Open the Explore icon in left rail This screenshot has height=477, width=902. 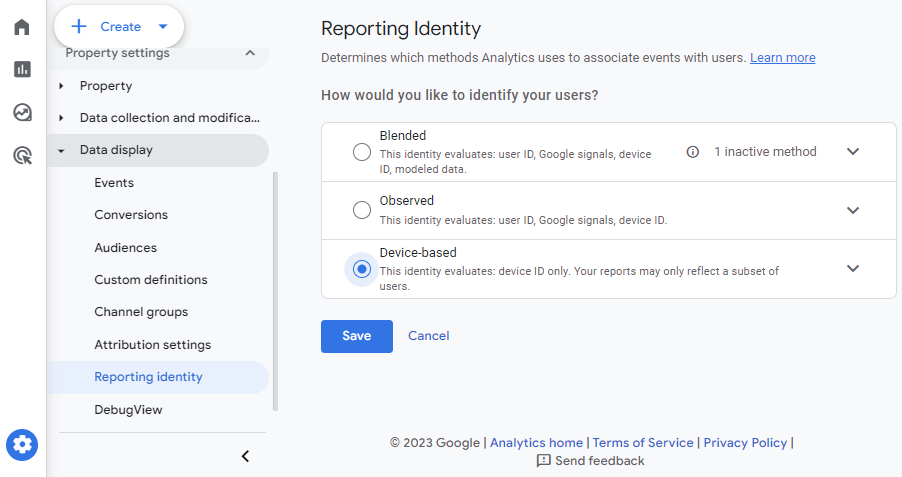point(22,112)
